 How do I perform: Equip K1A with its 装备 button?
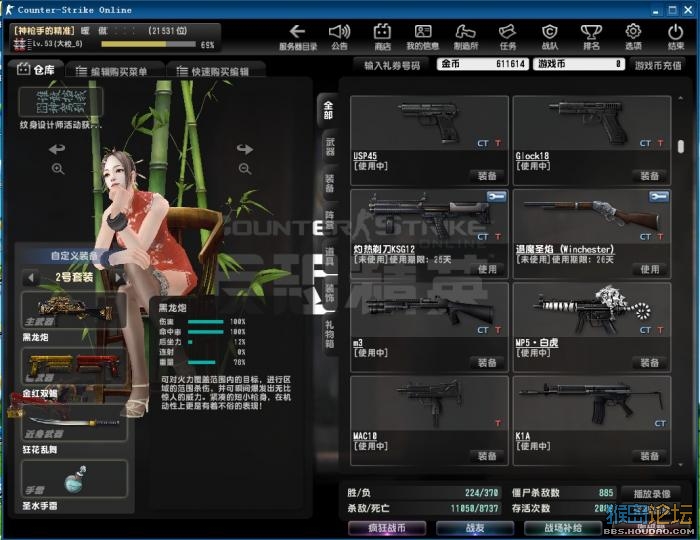[x=650, y=456]
